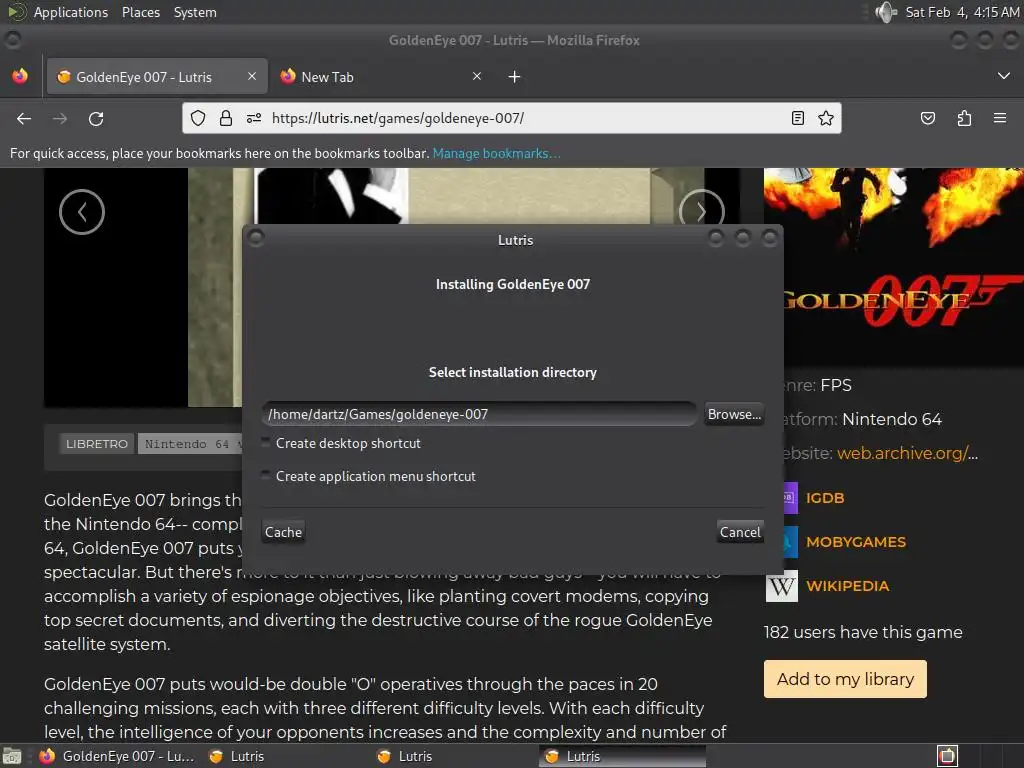This screenshot has width=1024, height=768.
Task: Open the Firefox hamburger menu
Action: [x=1000, y=118]
